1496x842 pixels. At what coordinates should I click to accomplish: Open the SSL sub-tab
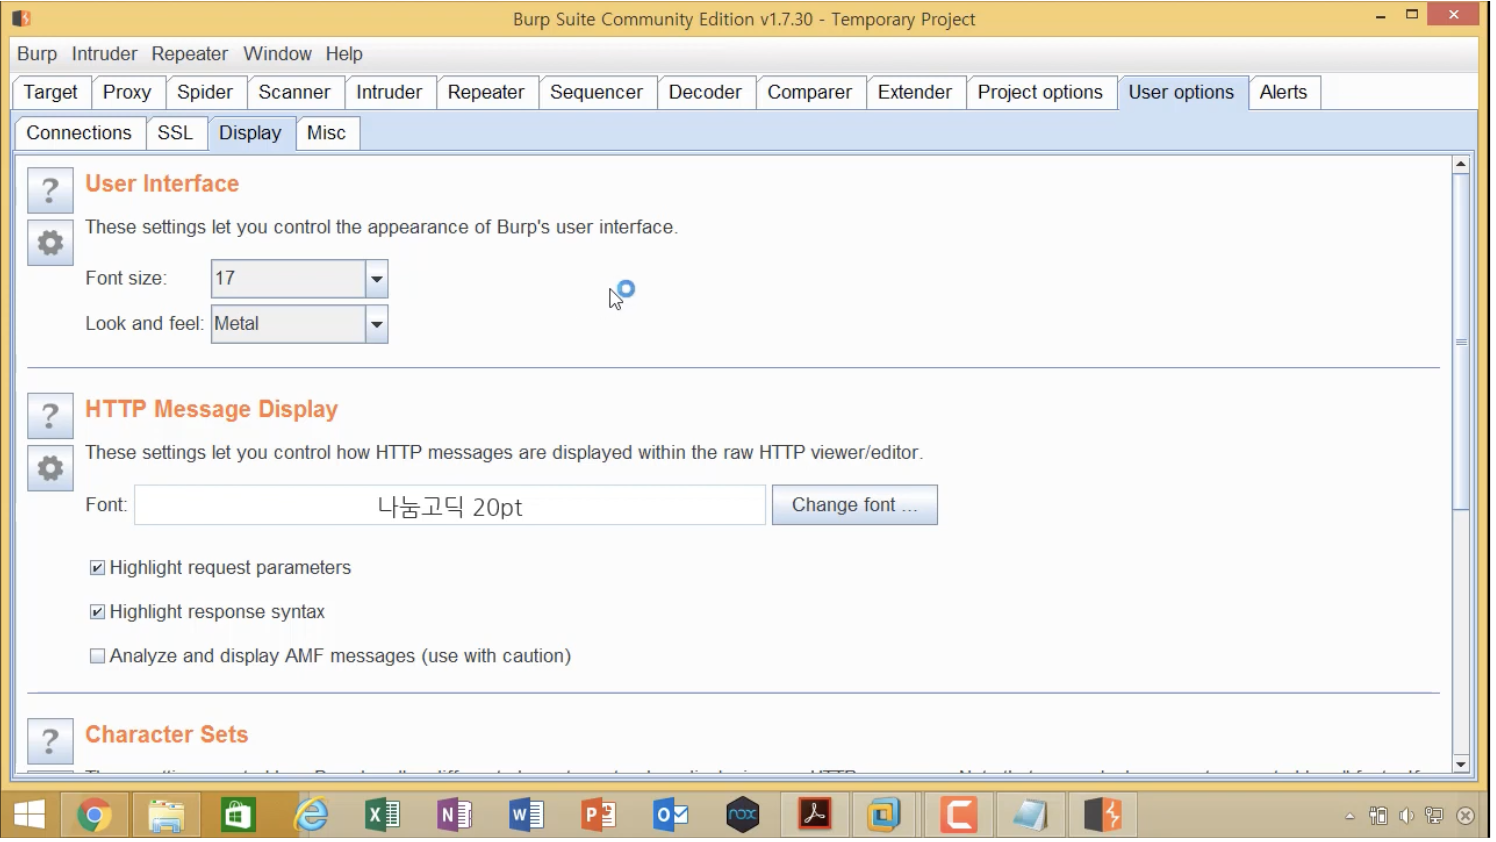tap(175, 133)
